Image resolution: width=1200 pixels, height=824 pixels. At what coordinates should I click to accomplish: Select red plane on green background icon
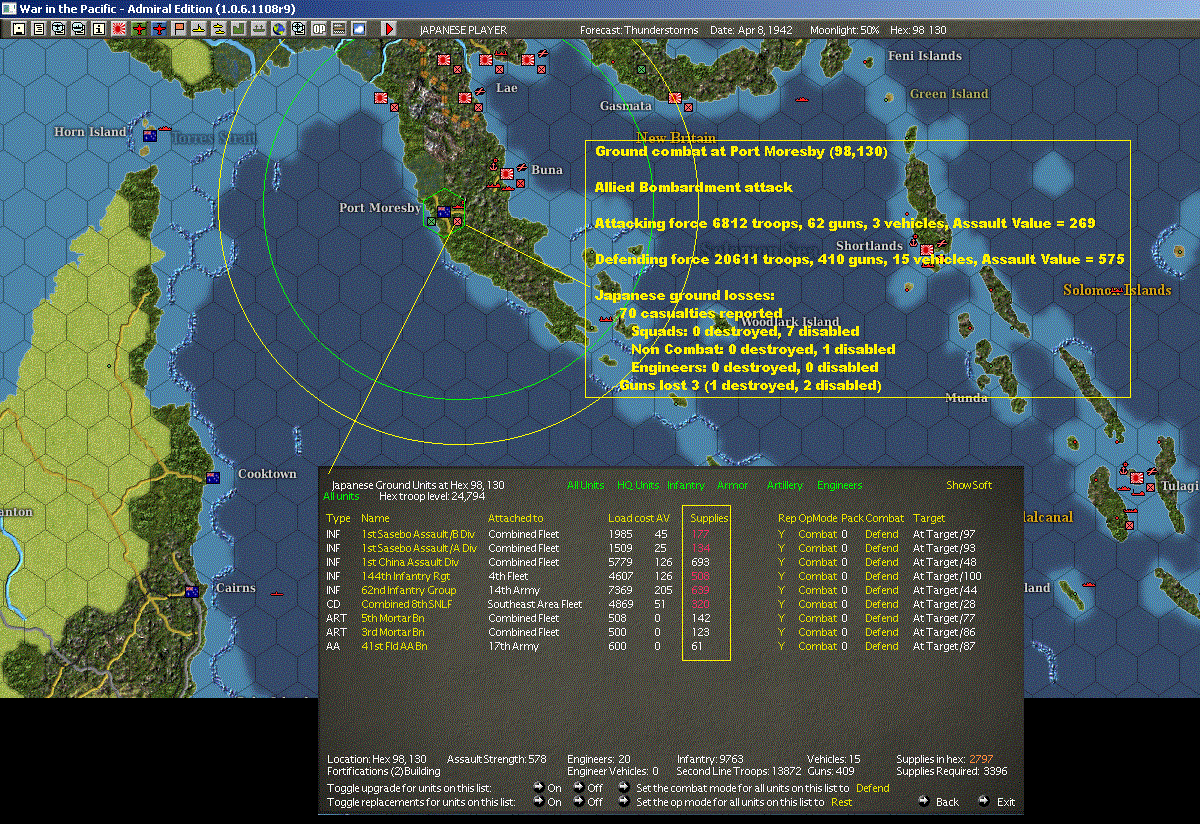pos(139,29)
